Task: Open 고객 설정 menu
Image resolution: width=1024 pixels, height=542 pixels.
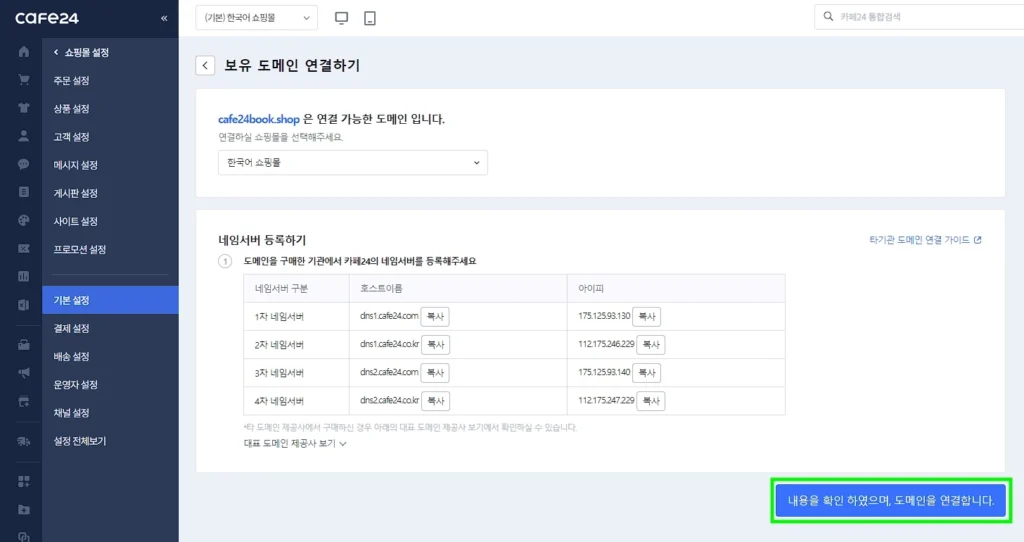Action: click(71, 136)
